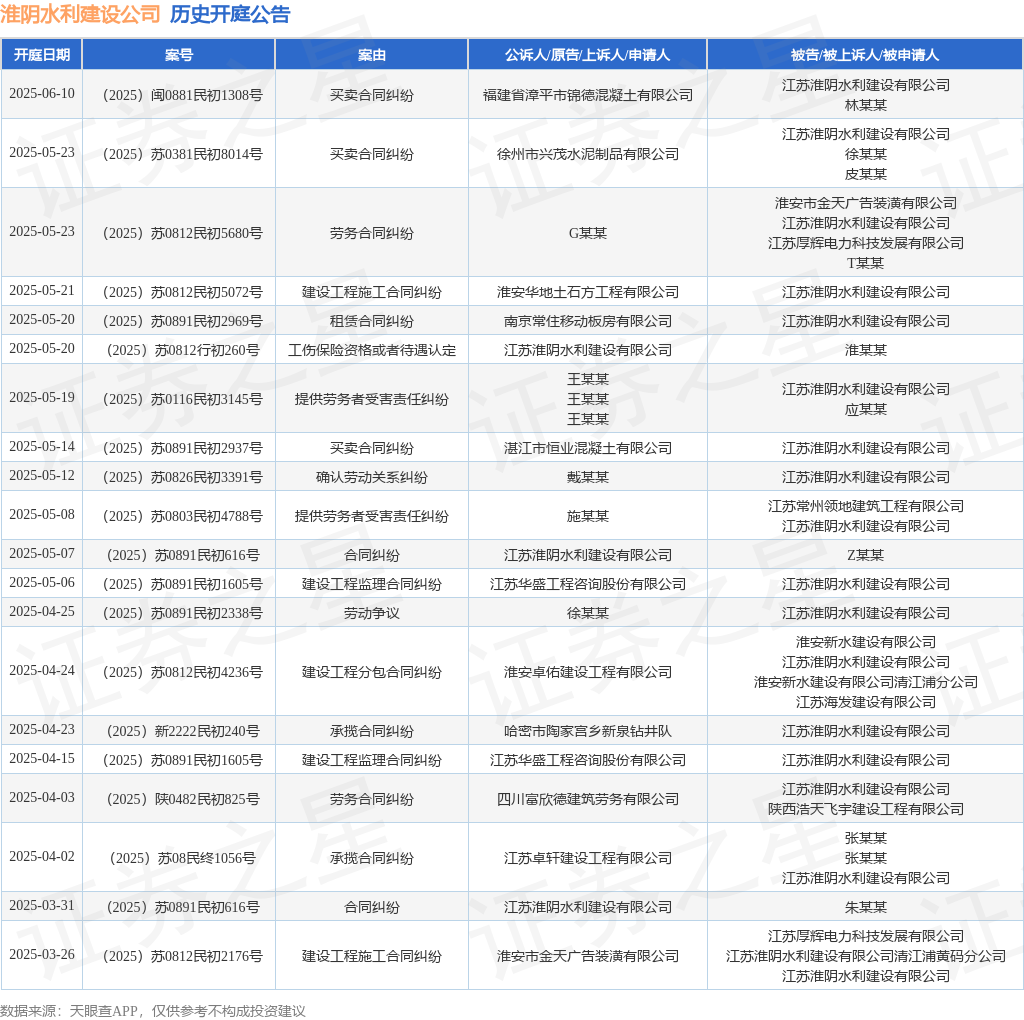Click defendant name 应某某
The image size is (1024, 1020).
click(x=865, y=409)
